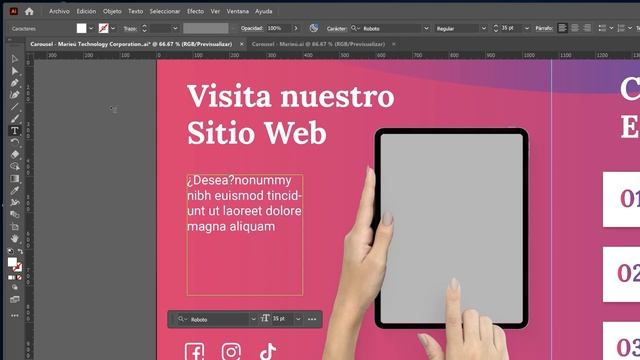Screen dimensions: 640x360
Task: Go to Illustrator Home screen
Action: (x=29, y=11)
